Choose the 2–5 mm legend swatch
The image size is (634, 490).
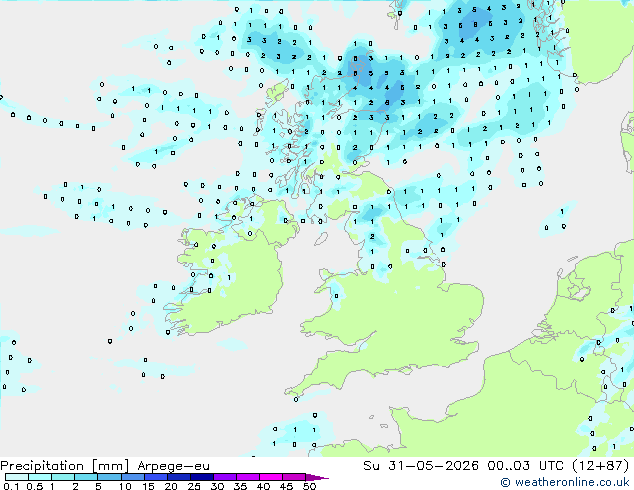tap(86, 477)
